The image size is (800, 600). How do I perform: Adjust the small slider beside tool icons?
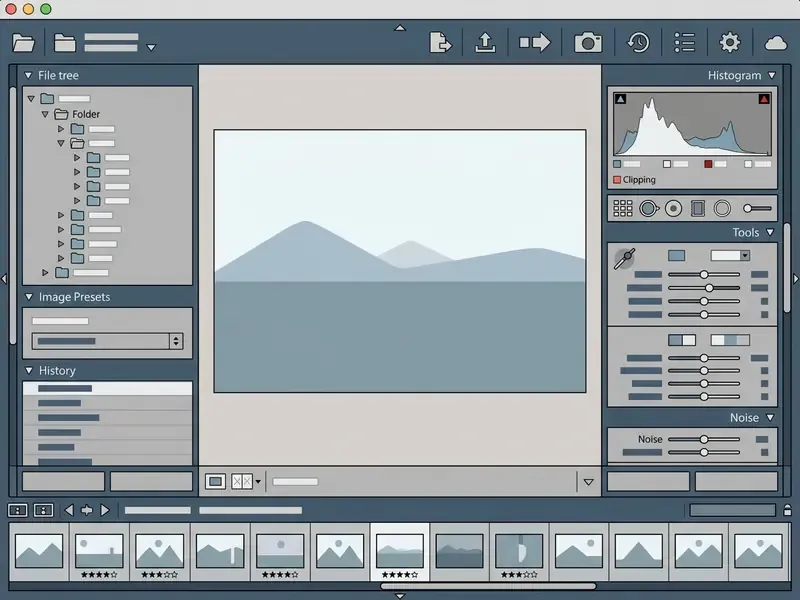757,208
